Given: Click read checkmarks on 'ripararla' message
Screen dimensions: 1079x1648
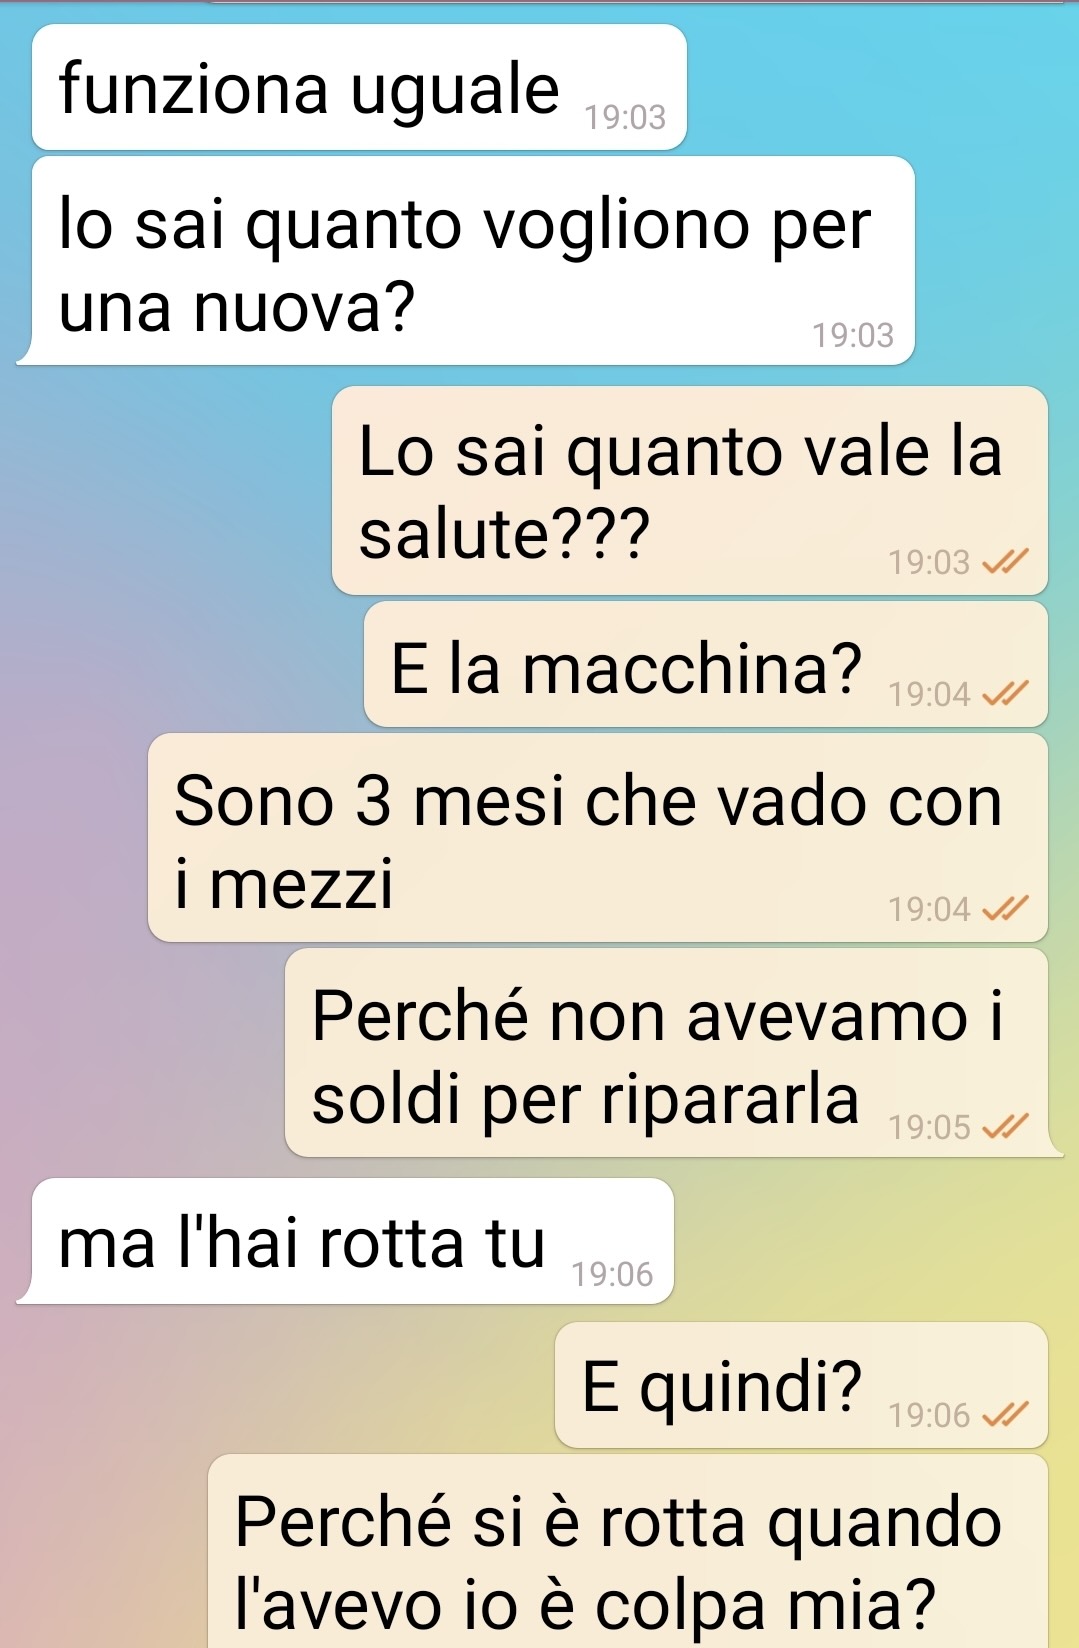Looking at the screenshot, I should [x=1005, y=1126].
